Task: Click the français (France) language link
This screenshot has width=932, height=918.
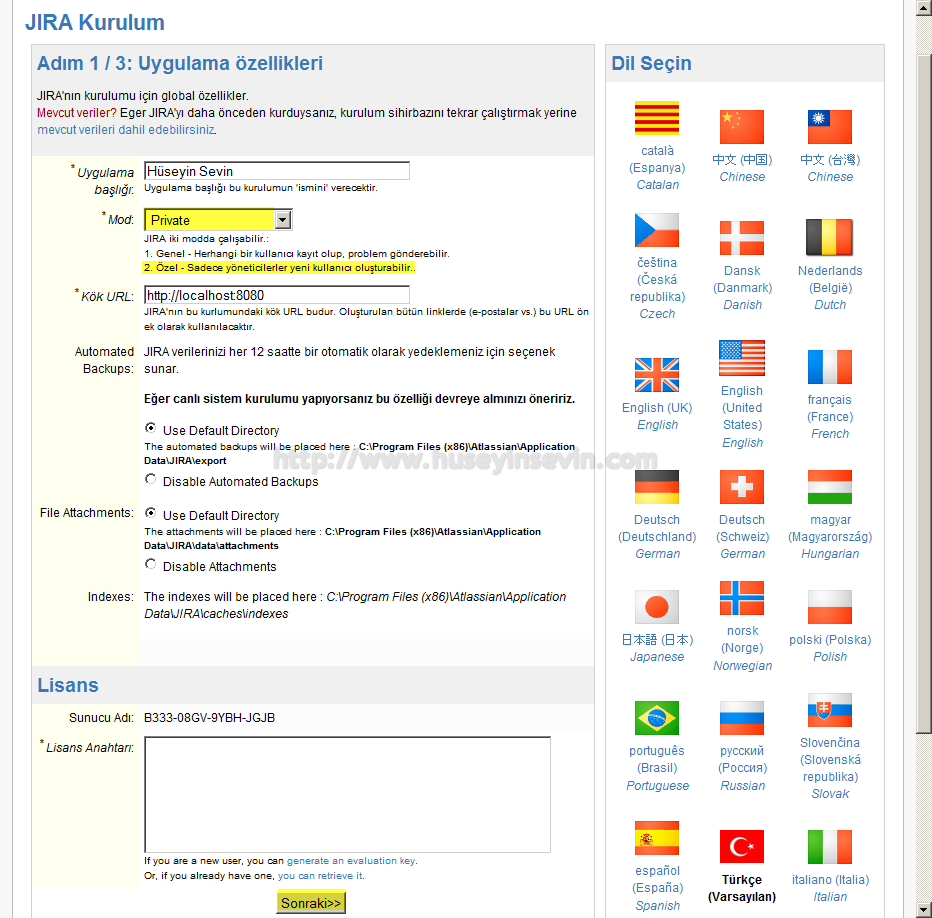Action: pyautogui.click(x=830, y=408)
